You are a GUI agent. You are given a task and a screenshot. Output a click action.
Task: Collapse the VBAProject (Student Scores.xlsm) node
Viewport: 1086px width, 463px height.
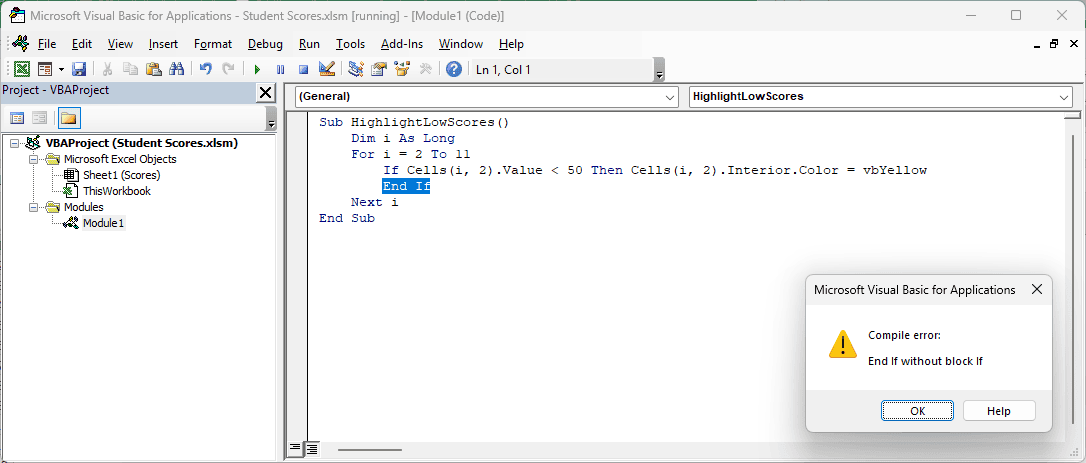pyautogui.click(x=15, y=143)
